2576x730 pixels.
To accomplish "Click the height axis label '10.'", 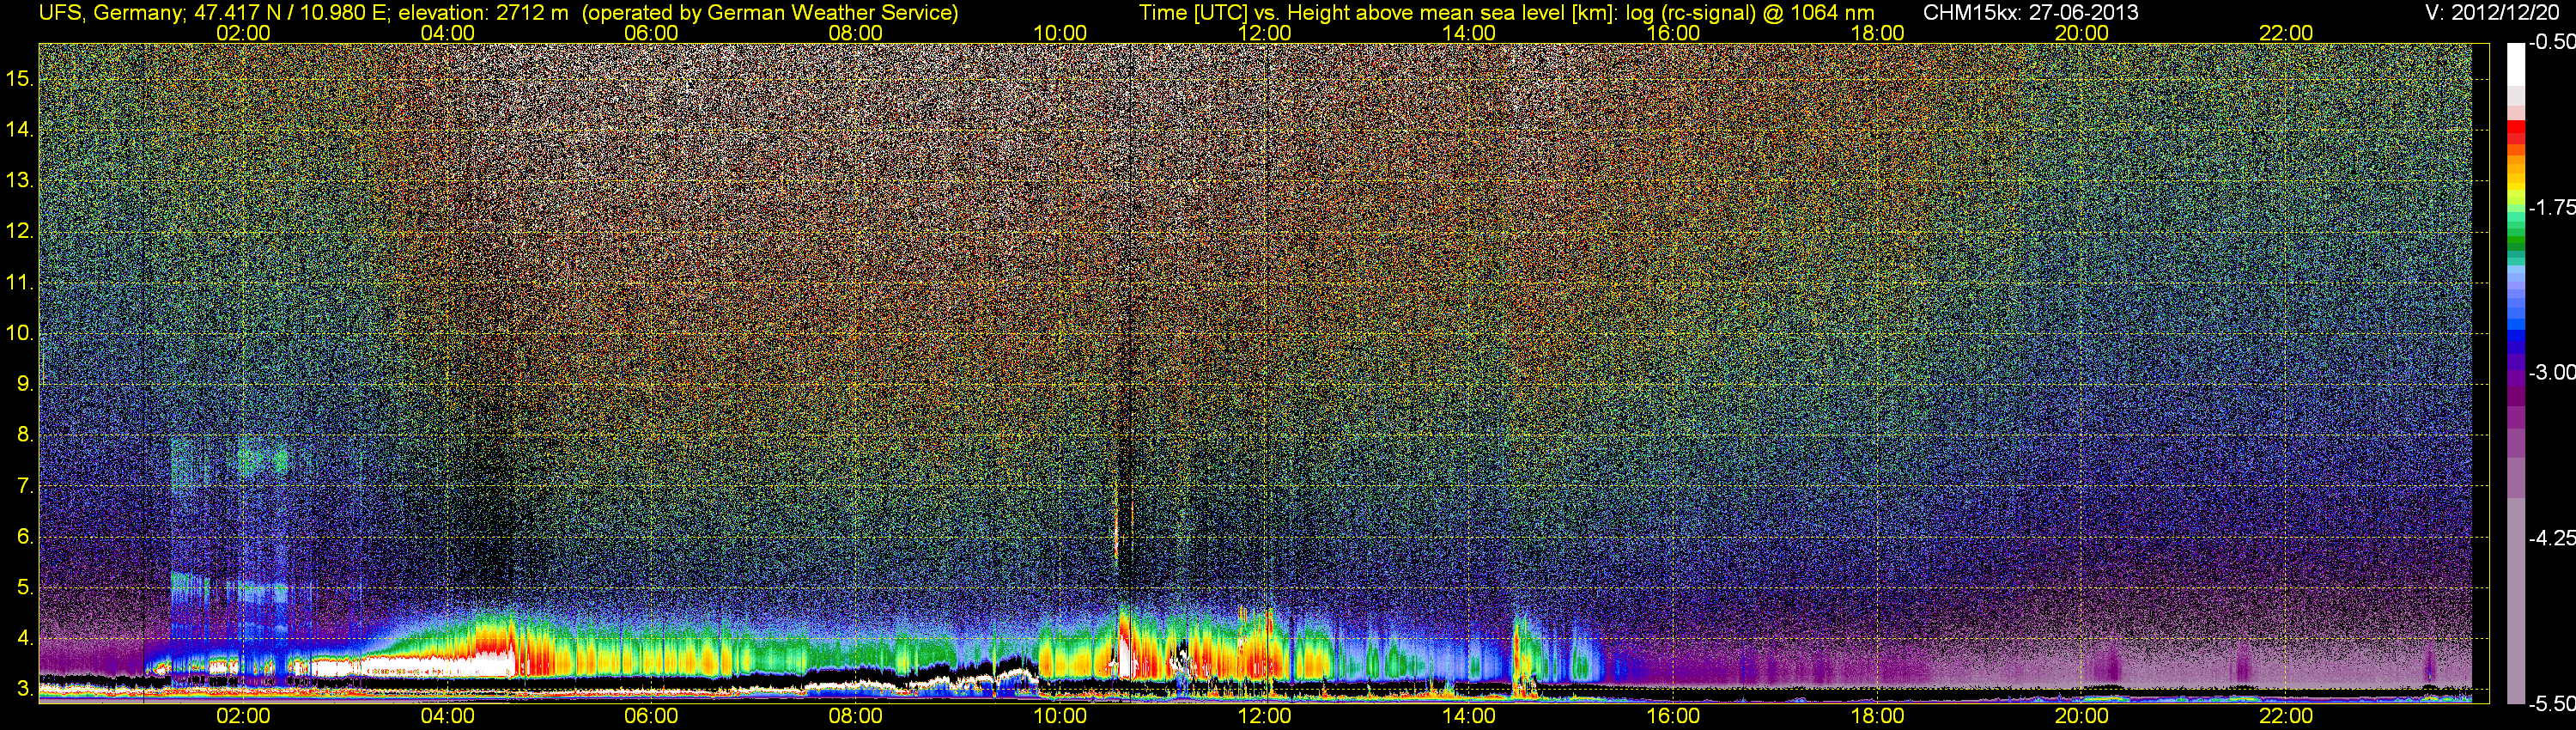I will (x=20, y=333).
